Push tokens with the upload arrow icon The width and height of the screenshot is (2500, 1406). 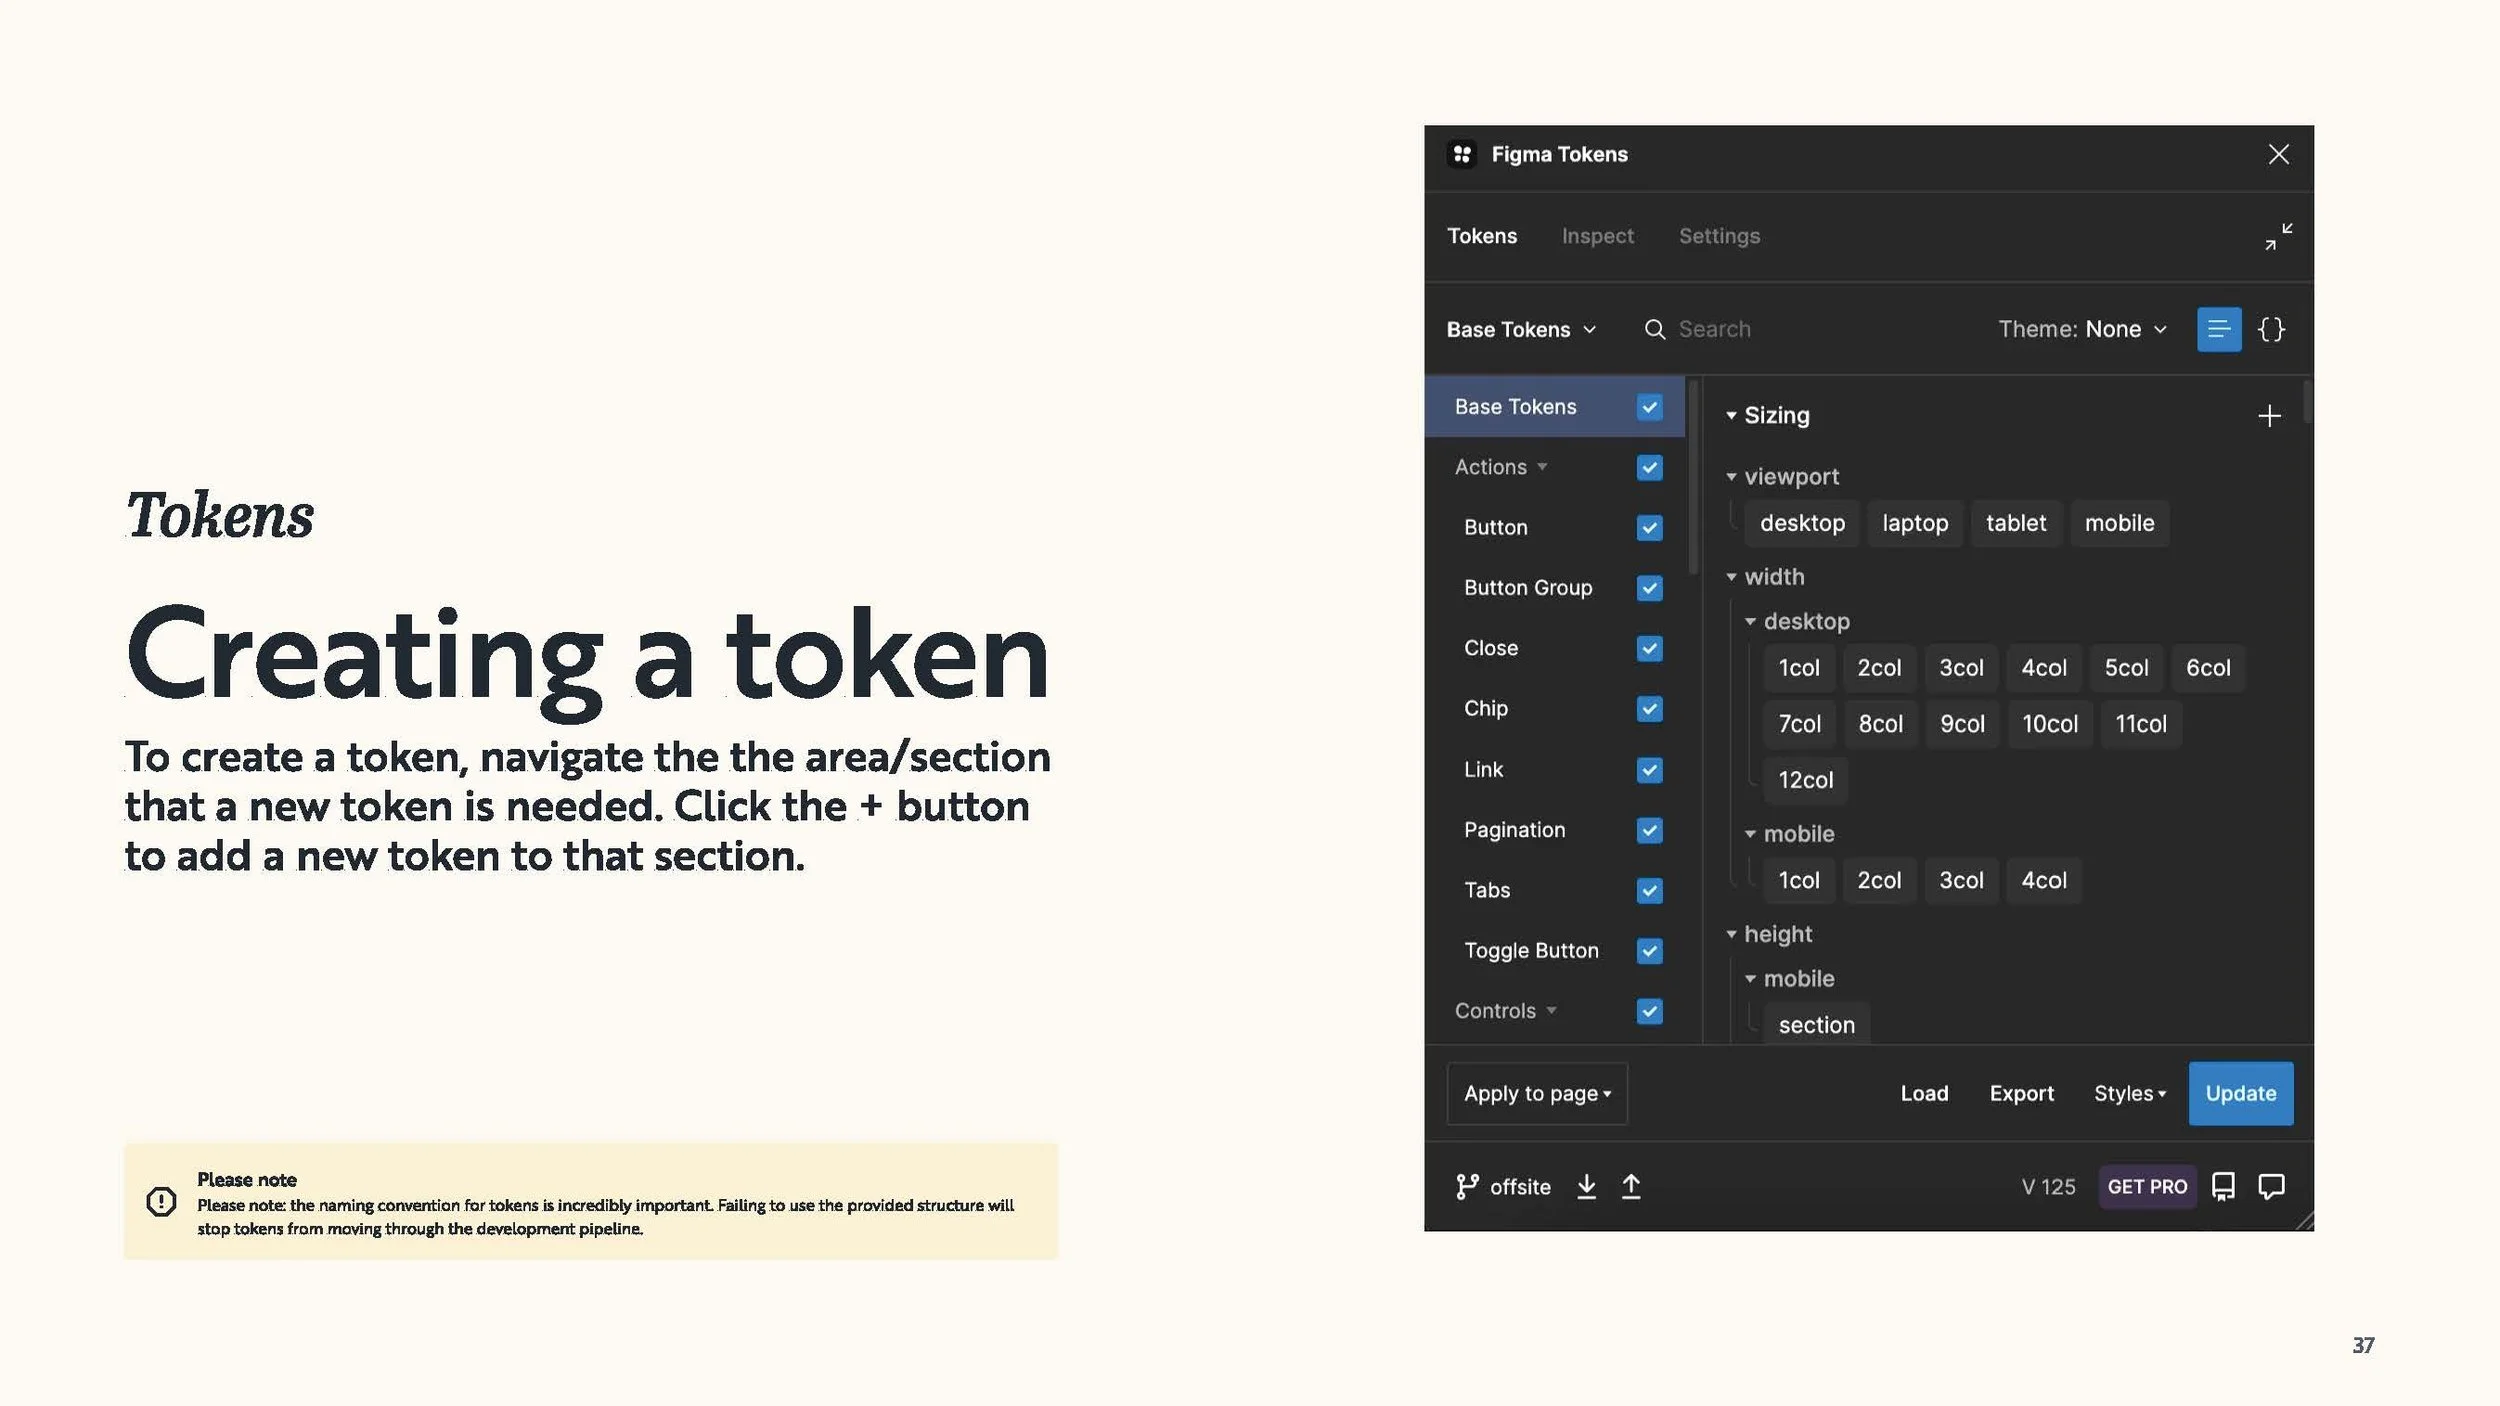[1631, 1186]
